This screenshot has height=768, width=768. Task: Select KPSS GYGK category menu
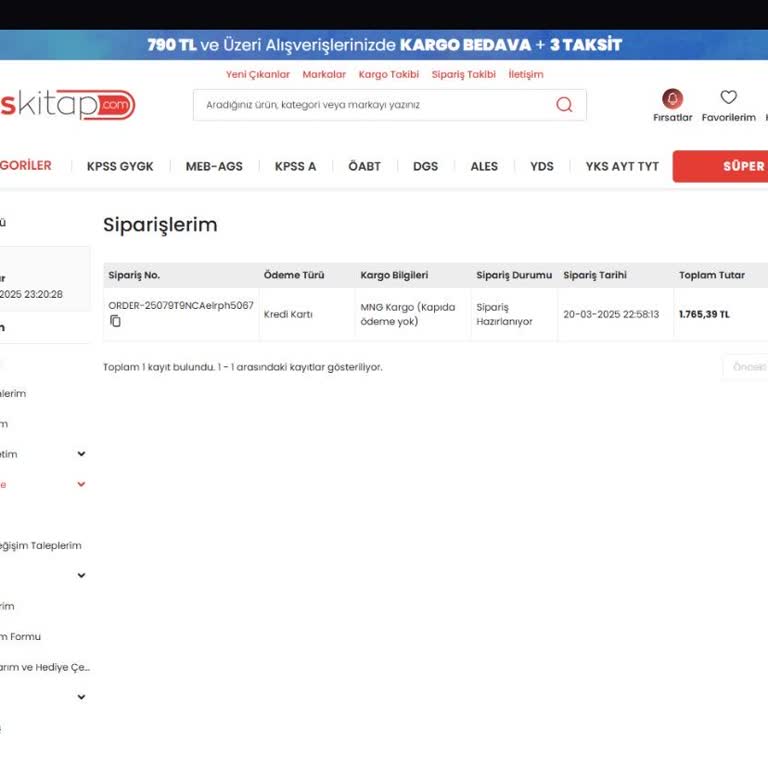pos(120,167)
